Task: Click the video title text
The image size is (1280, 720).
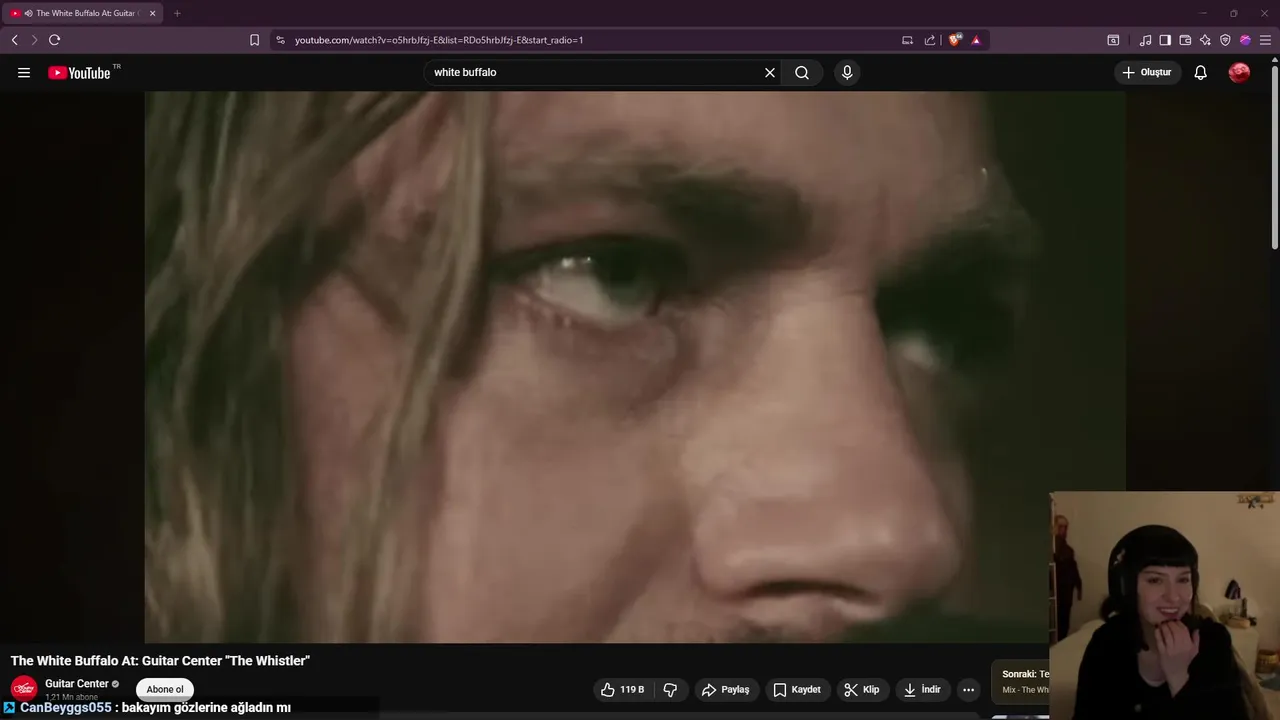Action: point(160,660)
